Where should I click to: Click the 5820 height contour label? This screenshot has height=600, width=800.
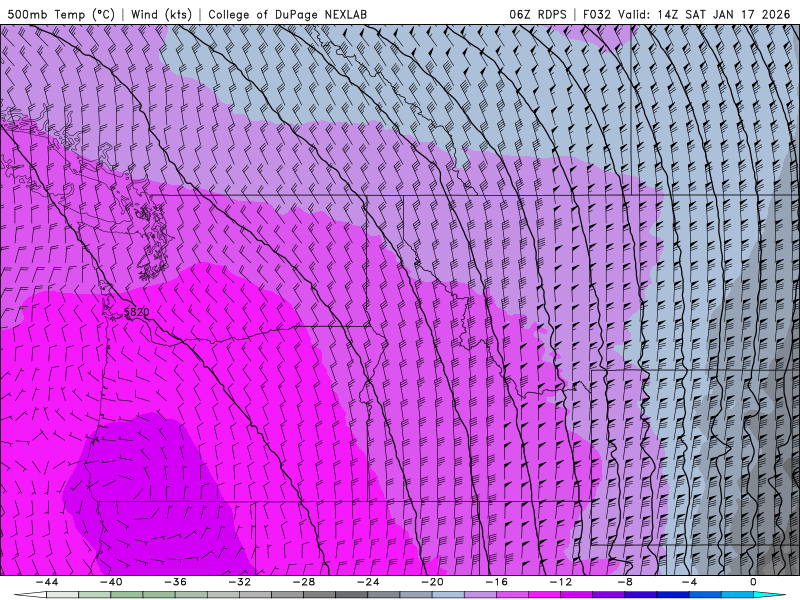(x=137, y=312)
